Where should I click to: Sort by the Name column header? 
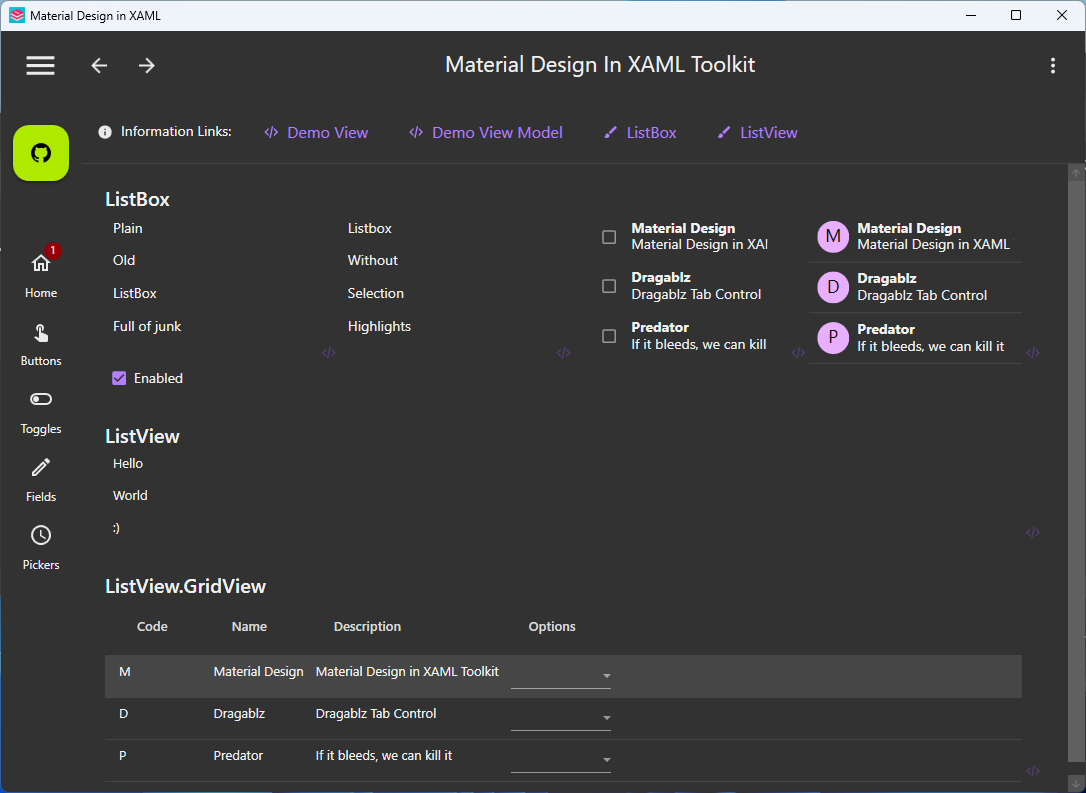(x=249, y=626)
